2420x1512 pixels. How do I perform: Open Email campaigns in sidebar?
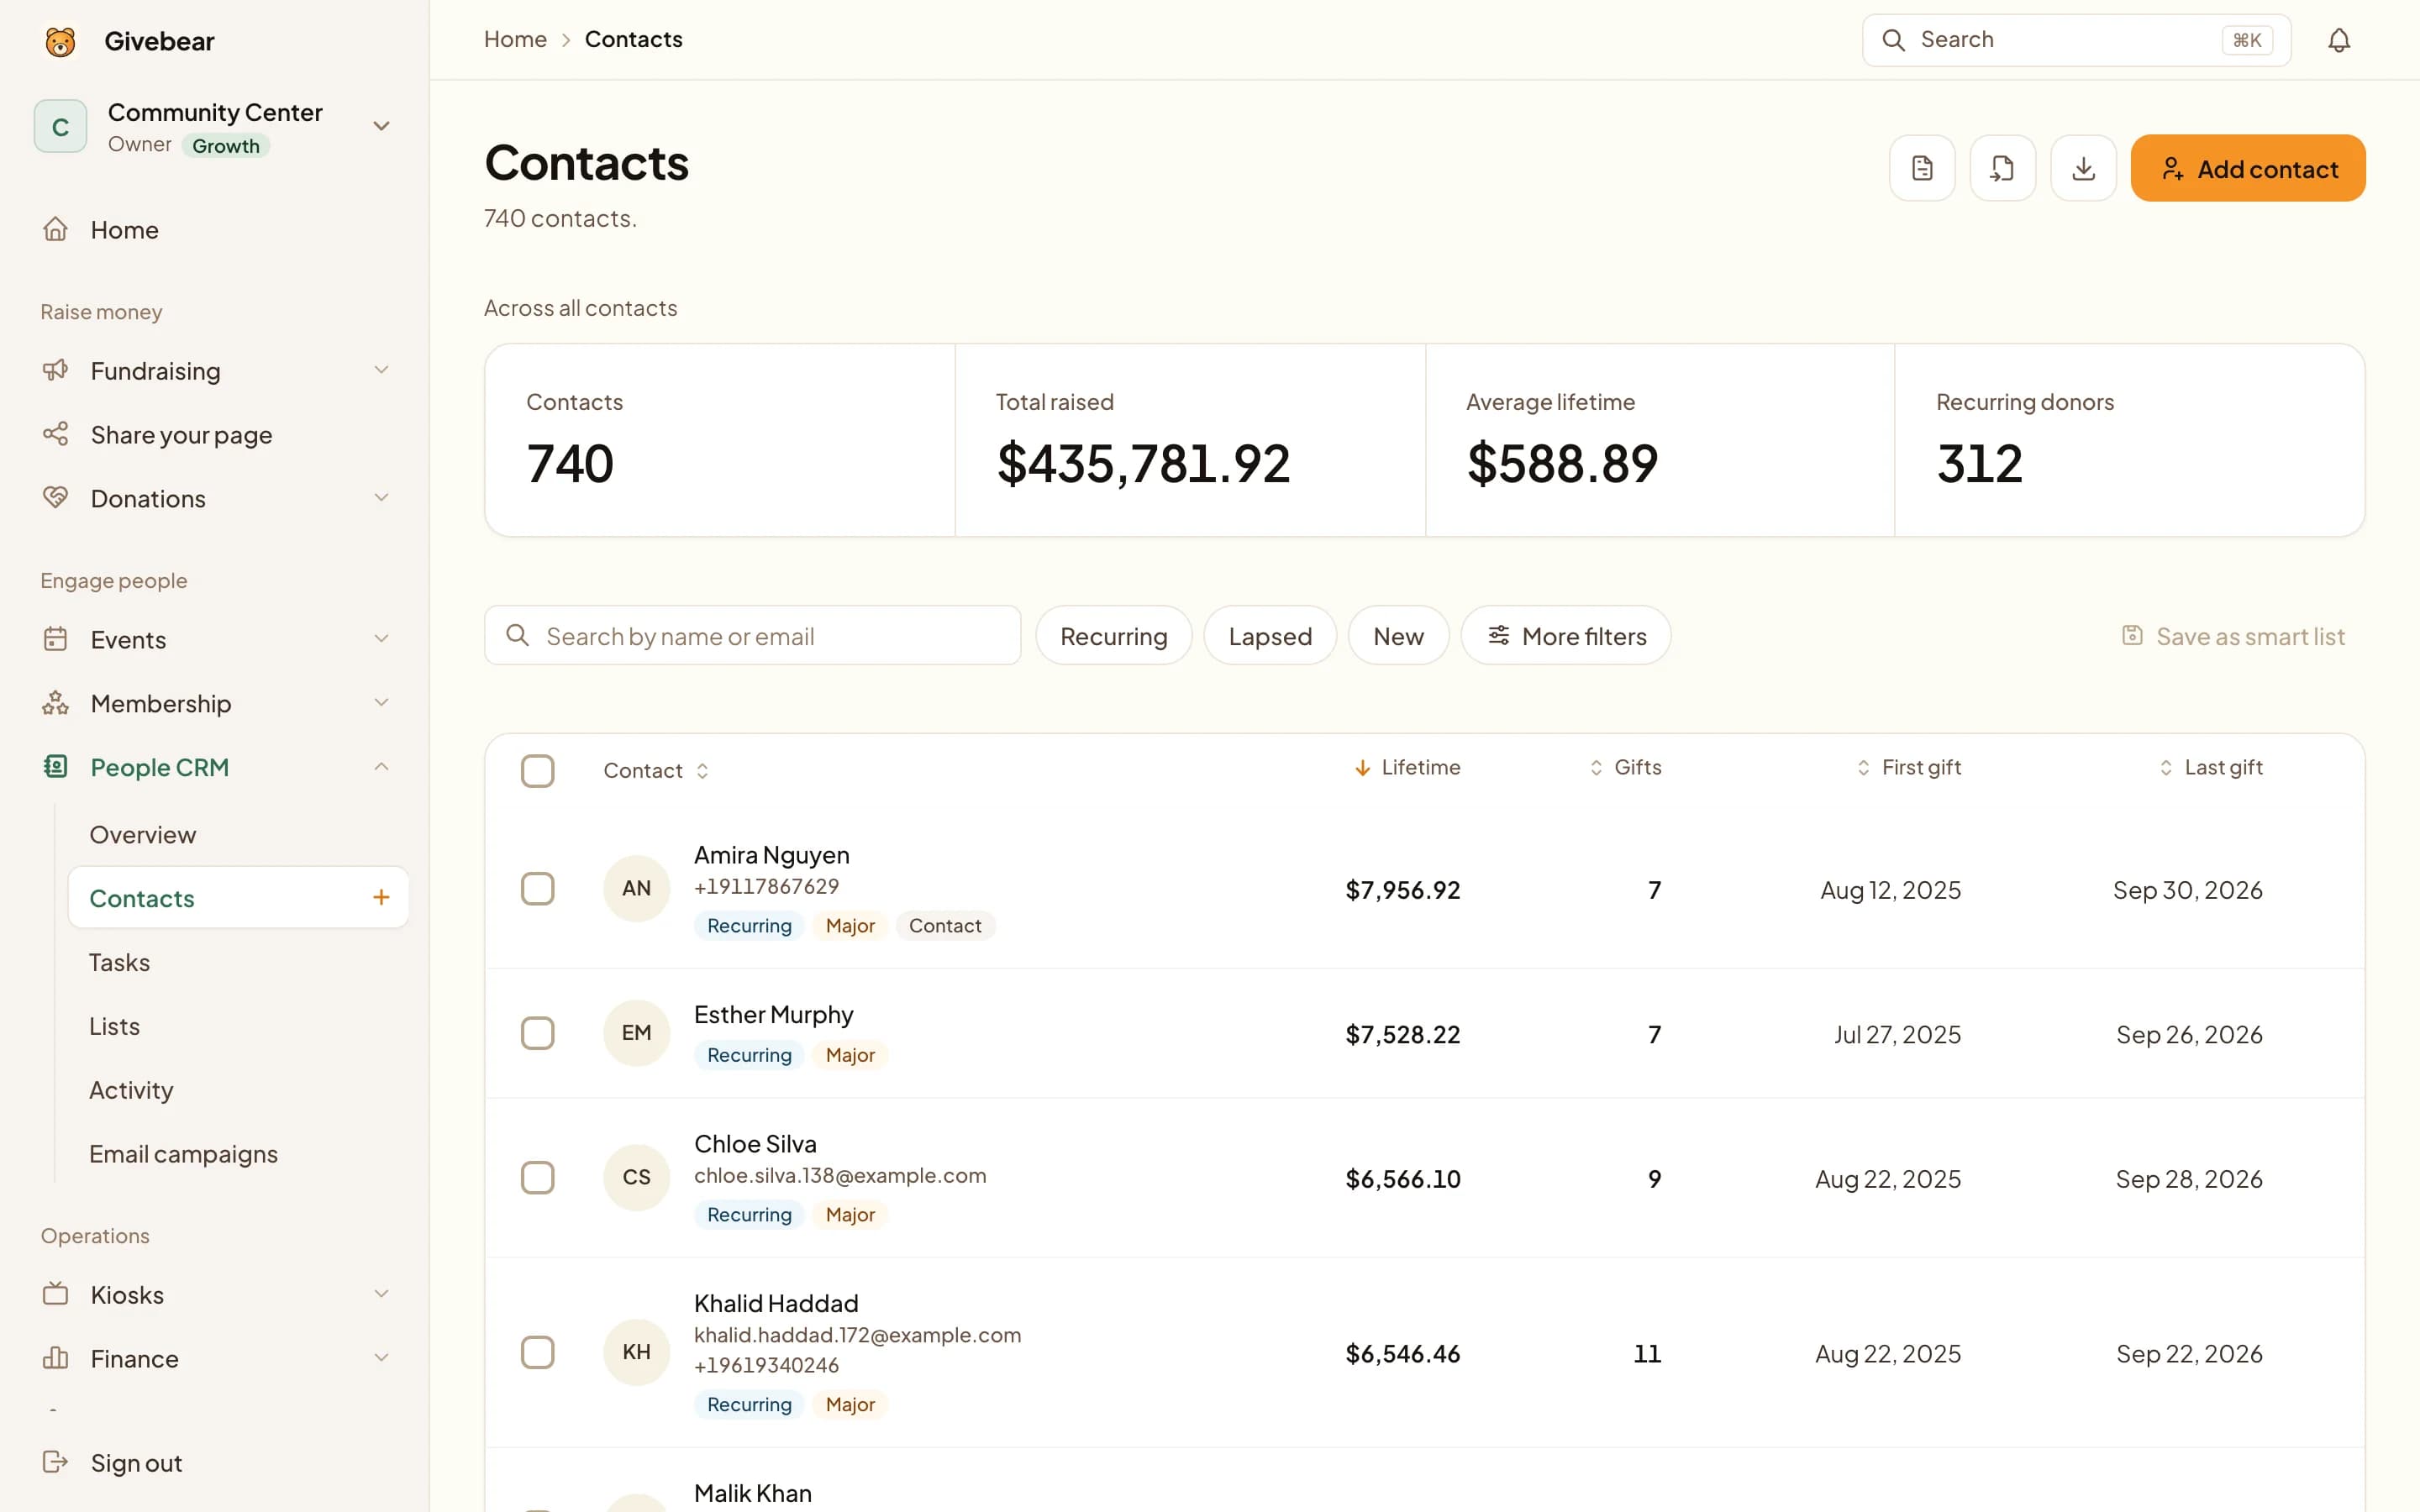(237, 1154)
